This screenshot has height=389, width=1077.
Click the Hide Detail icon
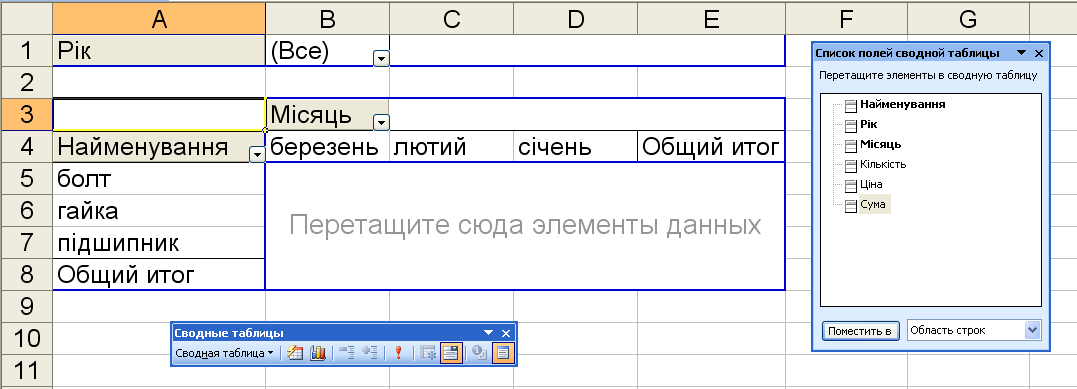coord(347,353)
